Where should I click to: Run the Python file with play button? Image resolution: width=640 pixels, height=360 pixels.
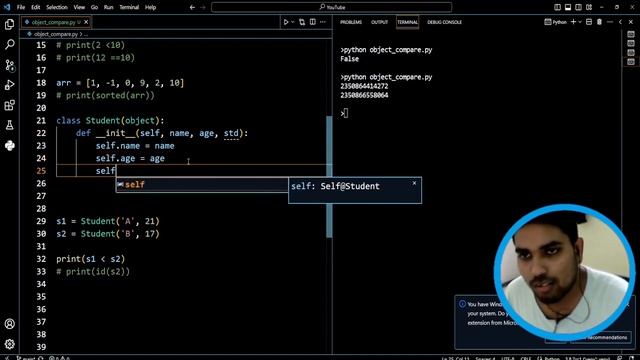coord(286,22)
